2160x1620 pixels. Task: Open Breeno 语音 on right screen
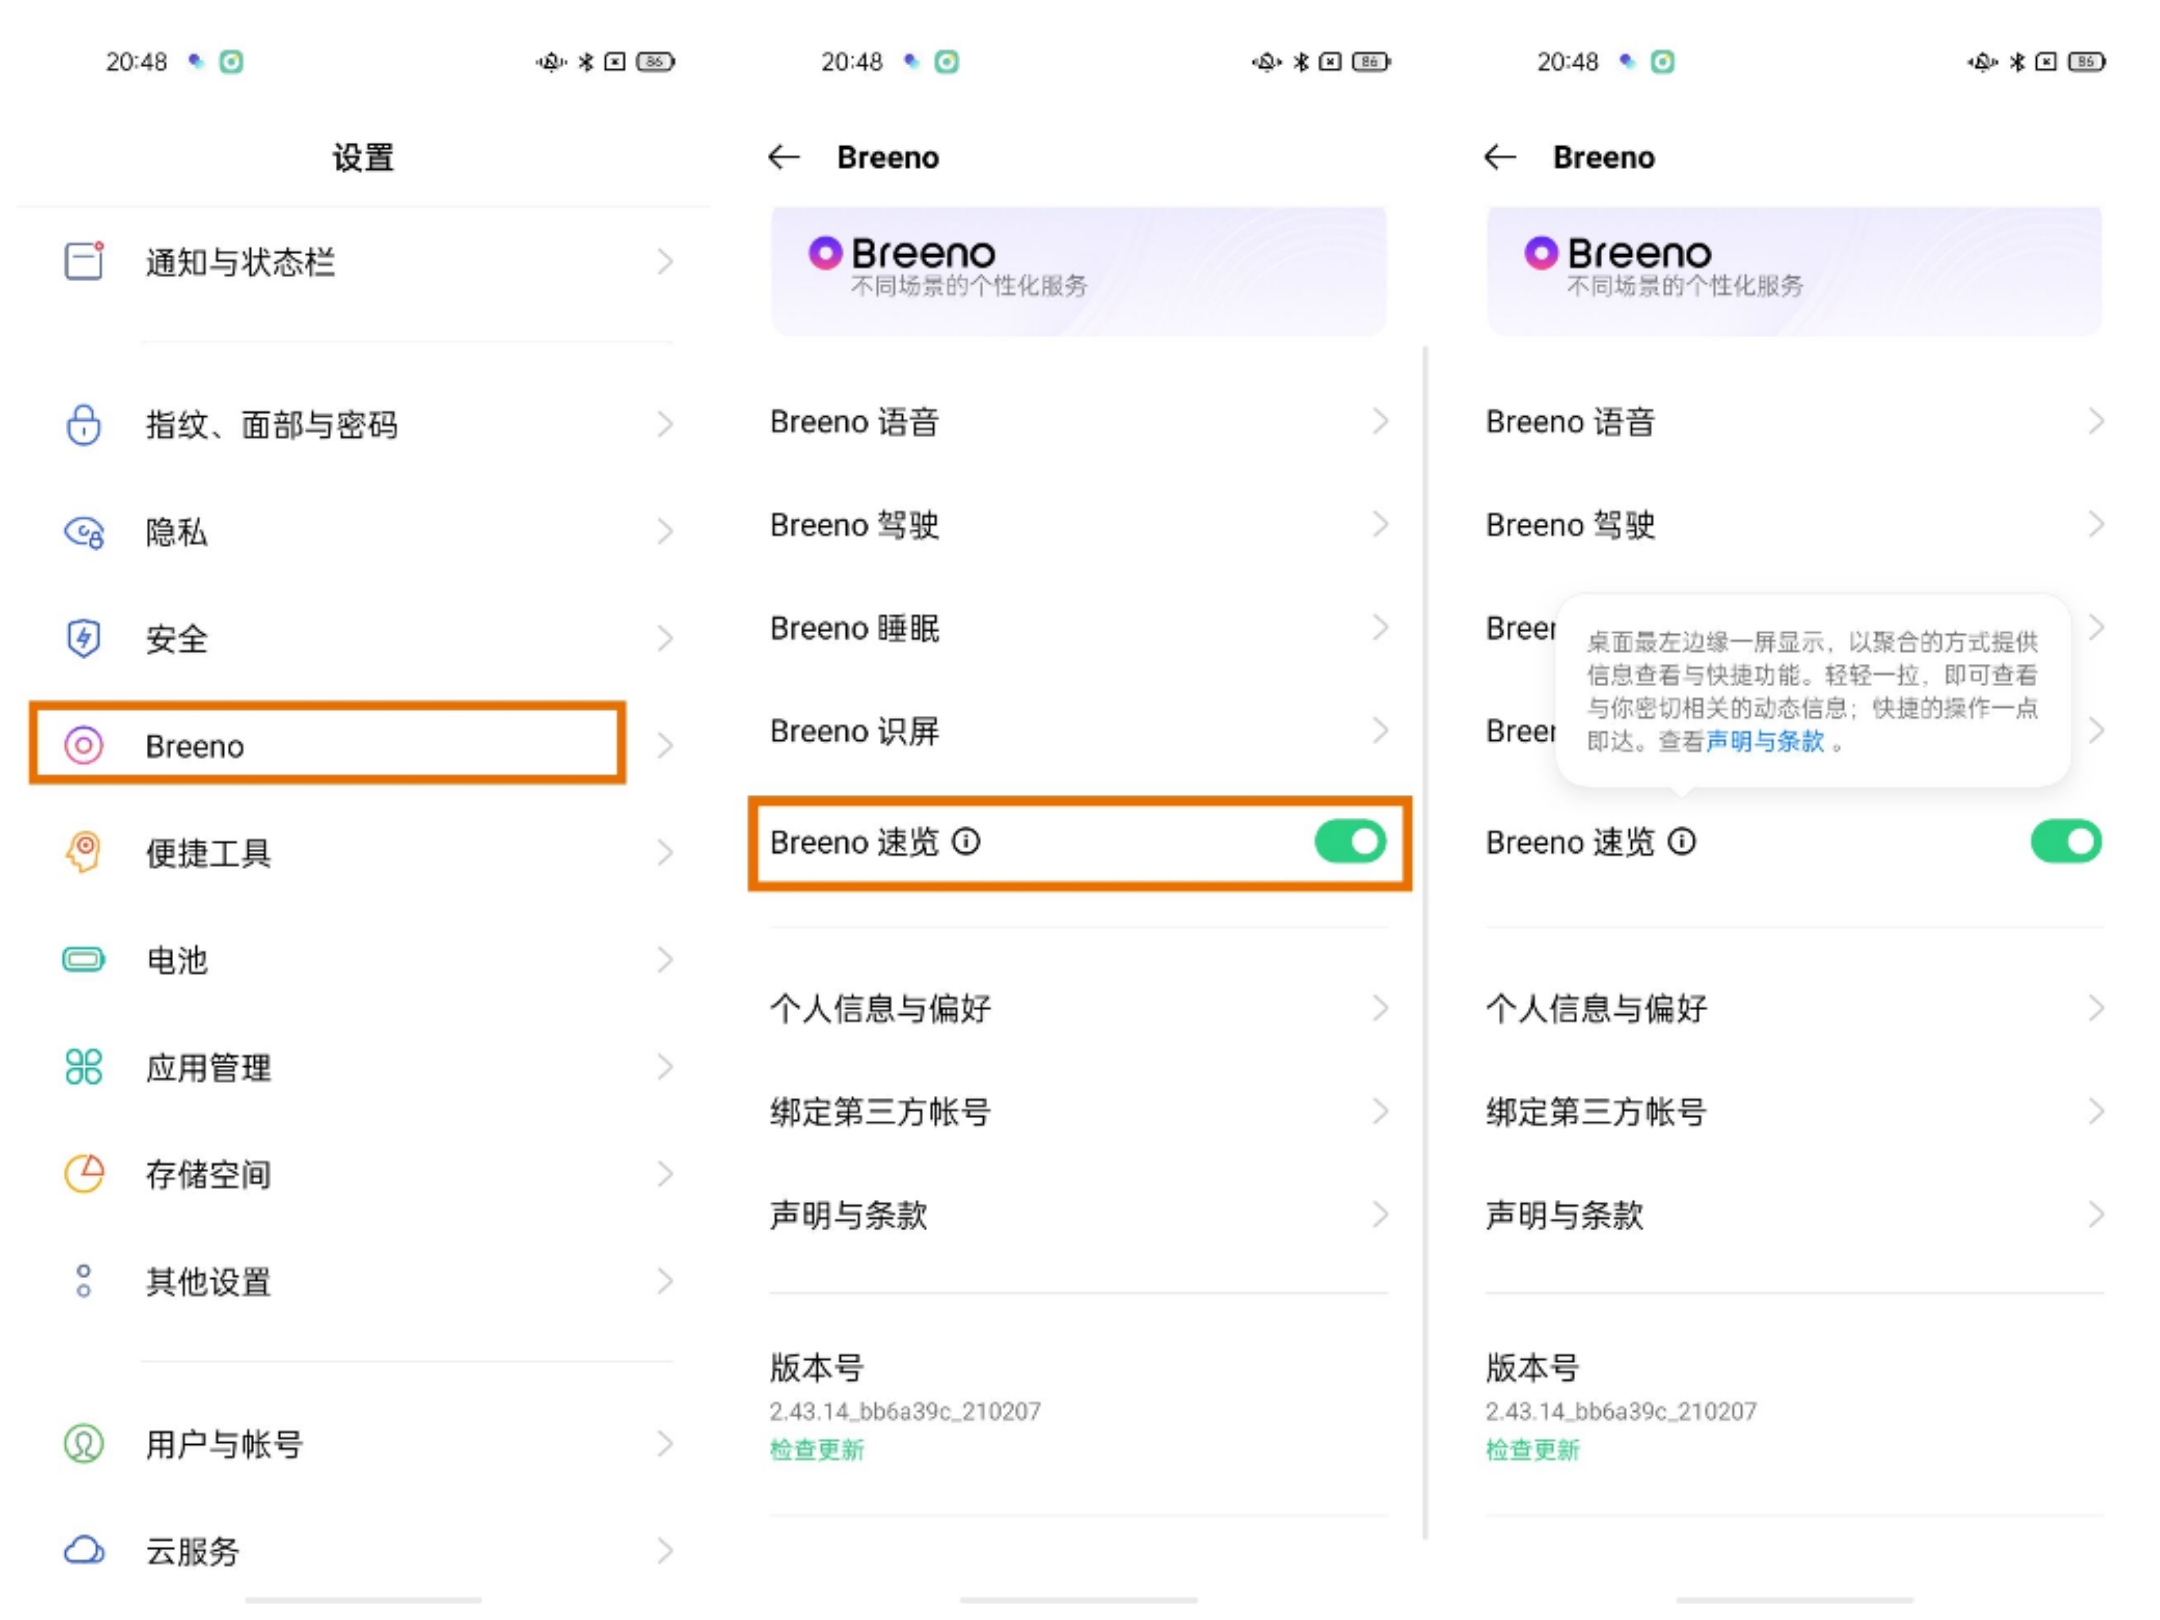tap(1794, 421)
